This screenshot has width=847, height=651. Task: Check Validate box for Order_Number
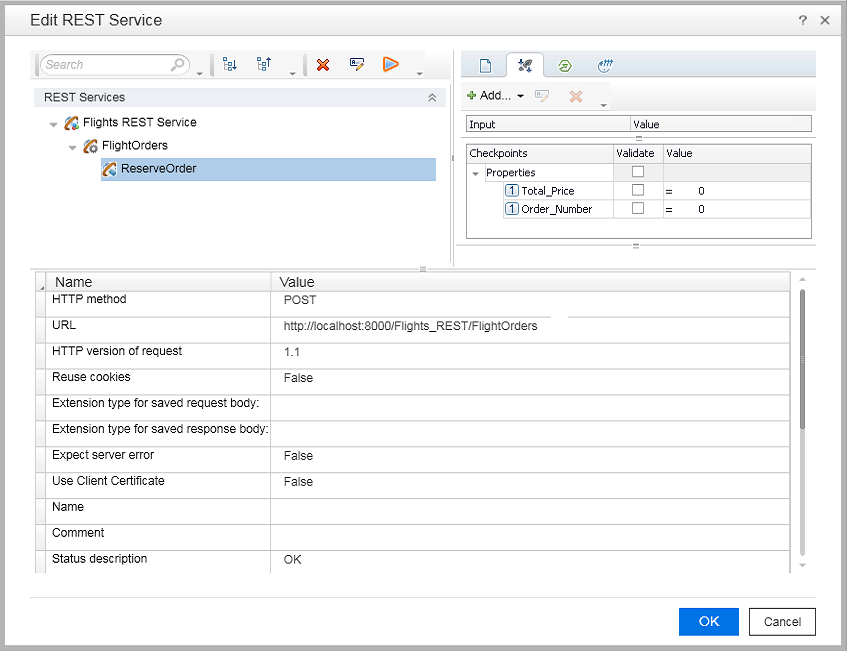[x=637, y=209]
